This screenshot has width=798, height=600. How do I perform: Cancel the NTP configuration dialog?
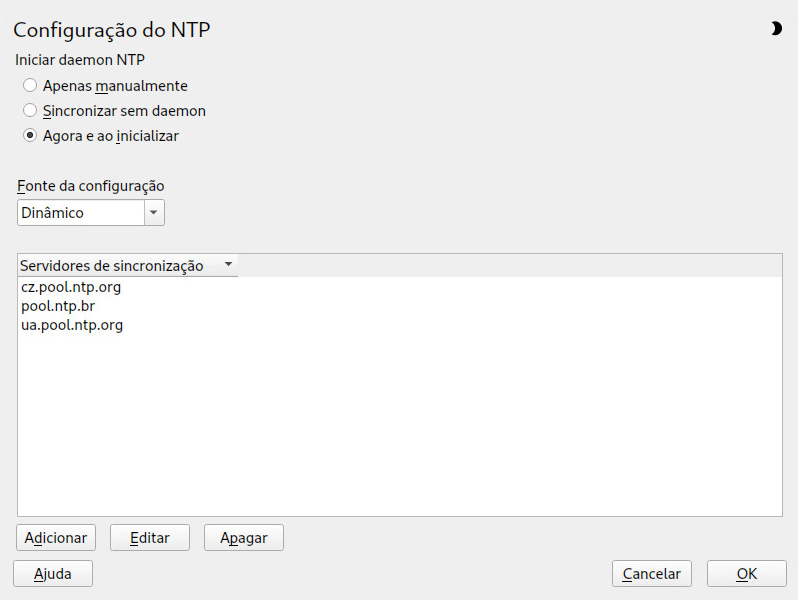tap(651, 574)
